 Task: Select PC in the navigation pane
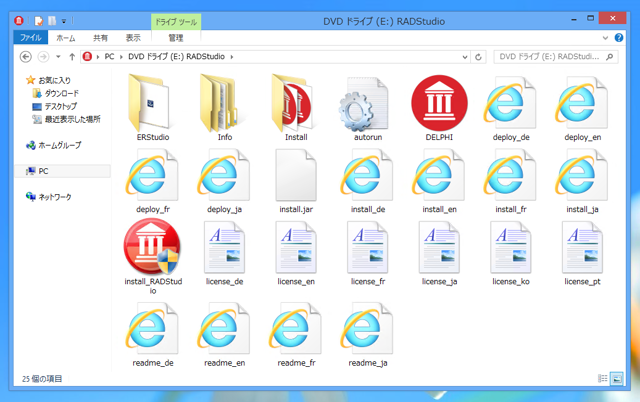[62, 171]
